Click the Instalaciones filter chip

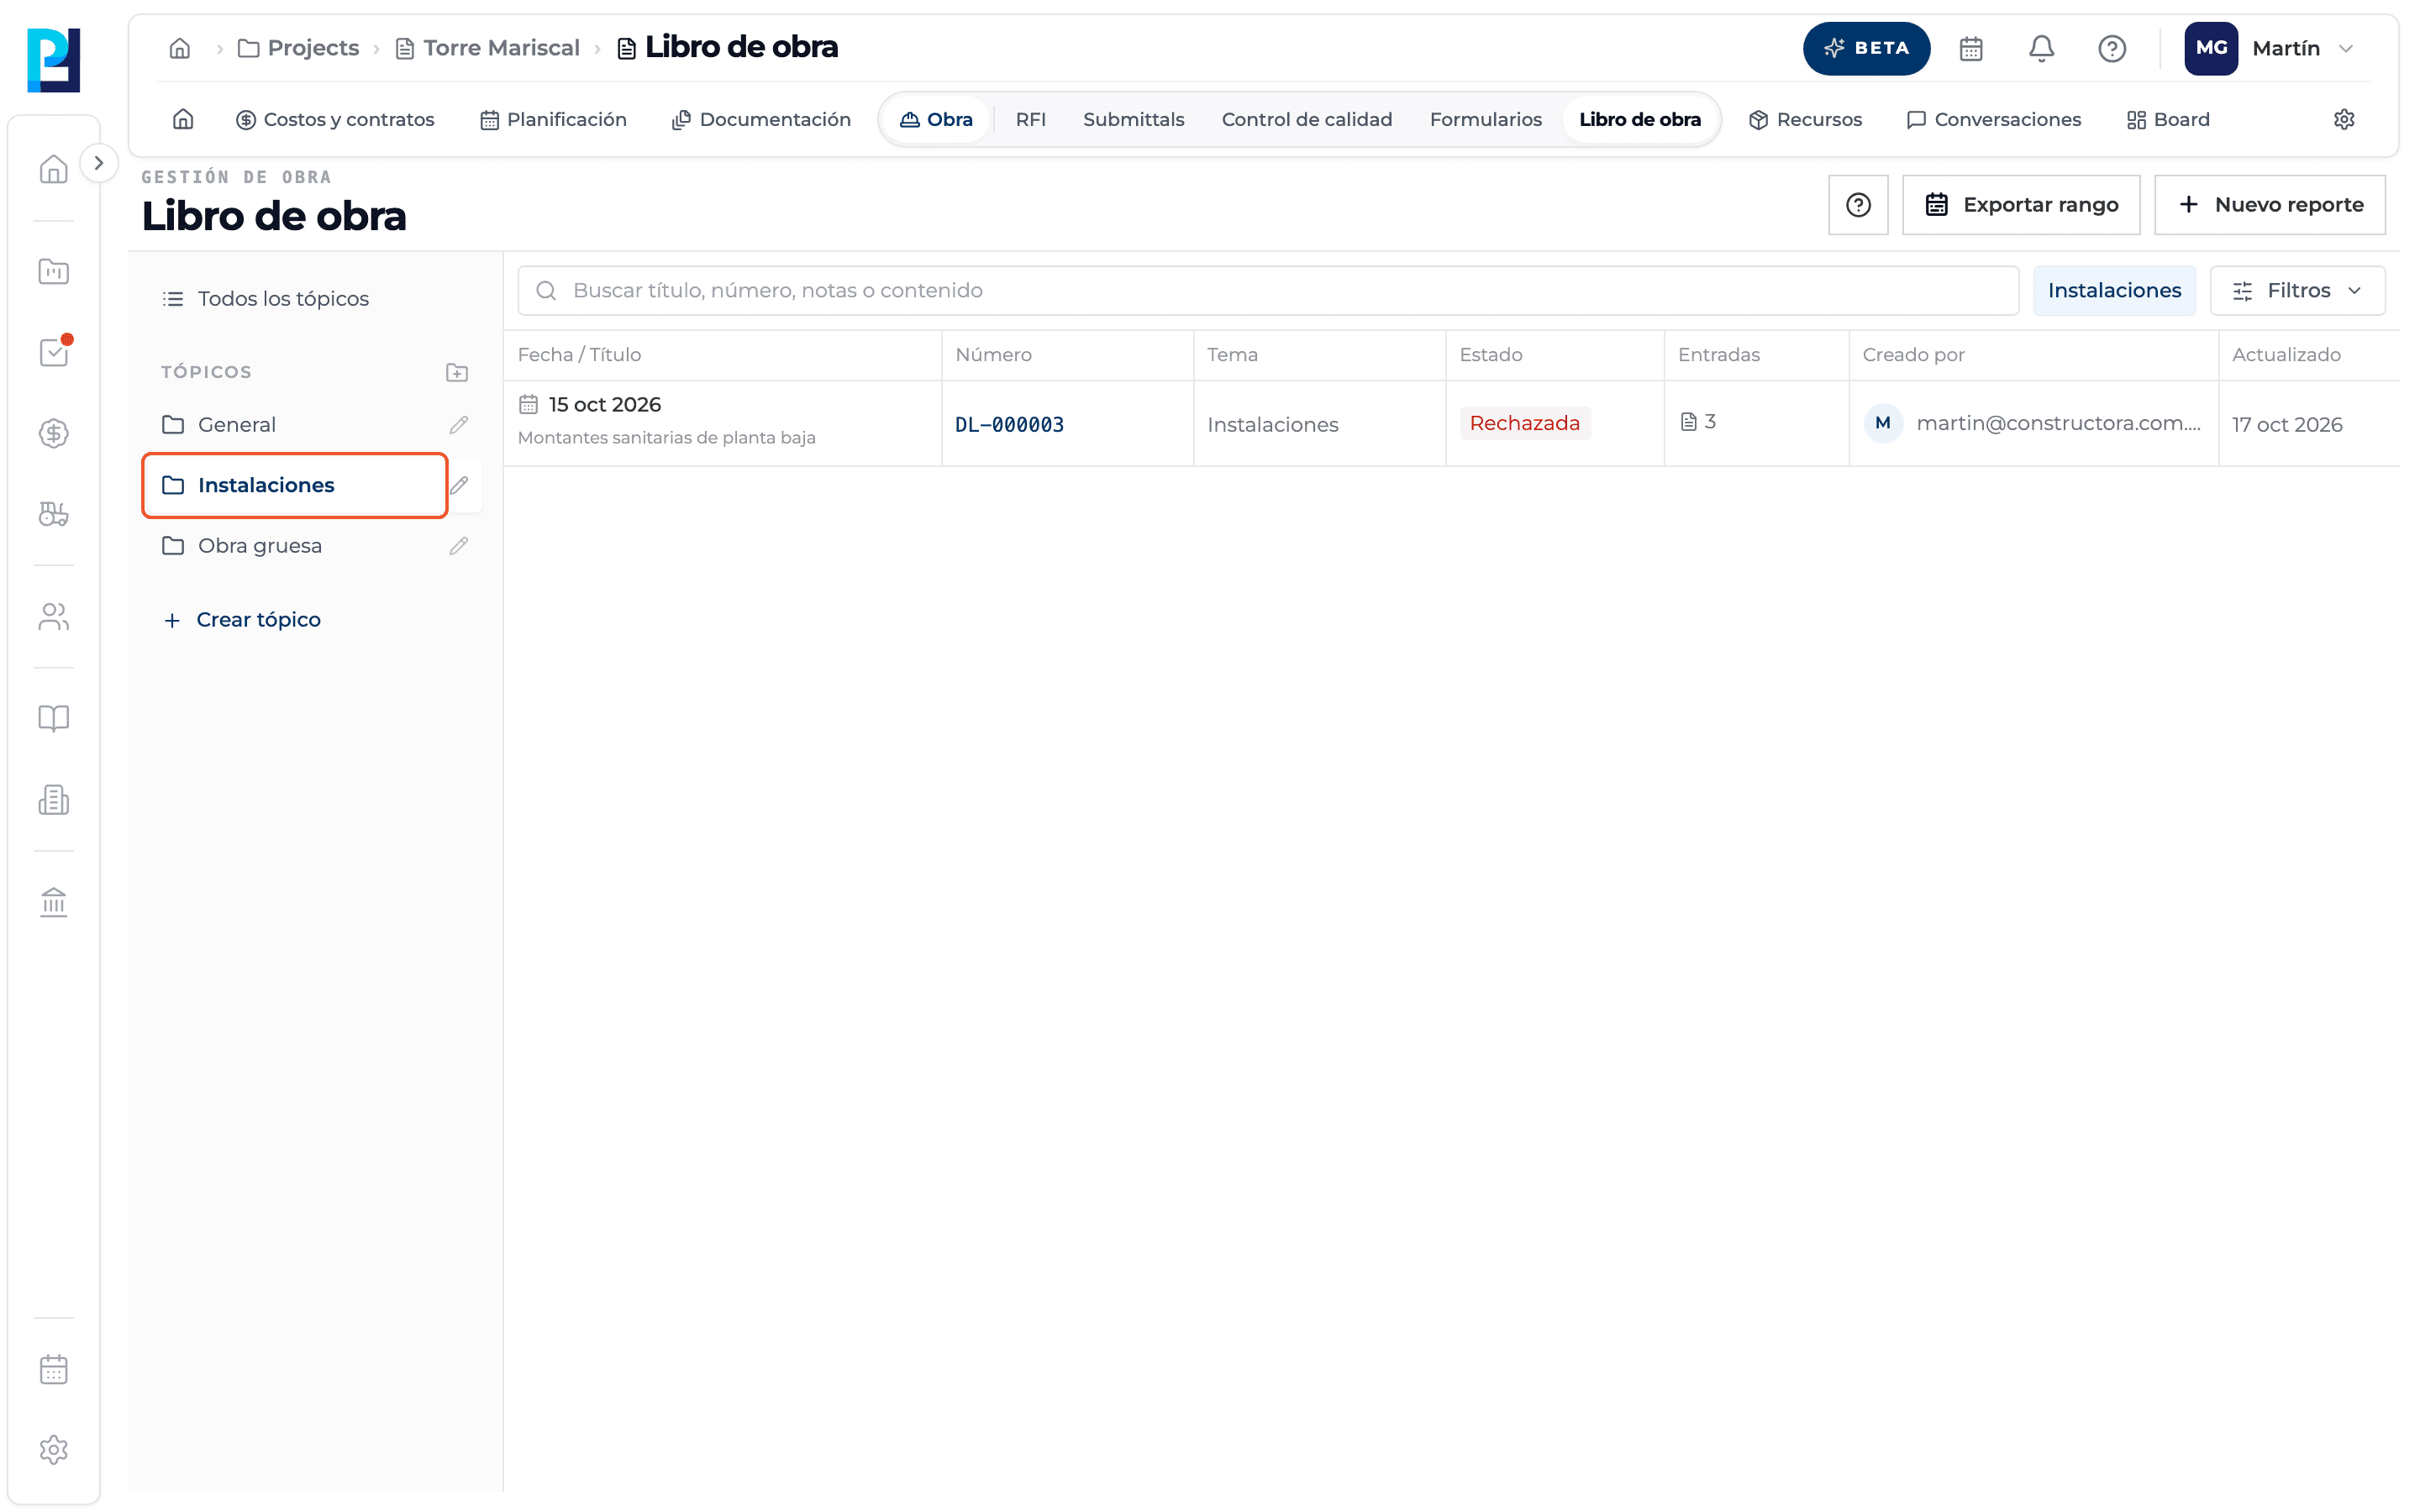[2114, 290]
